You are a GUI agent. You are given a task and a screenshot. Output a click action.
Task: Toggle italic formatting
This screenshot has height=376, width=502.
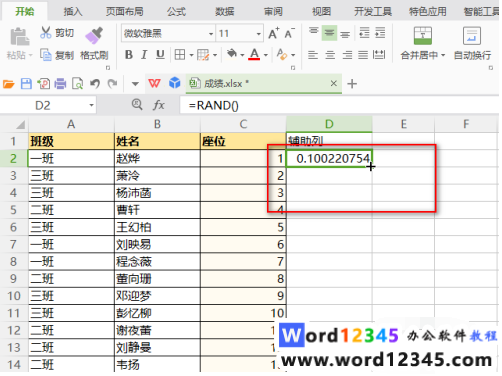(x=144, y=54)
